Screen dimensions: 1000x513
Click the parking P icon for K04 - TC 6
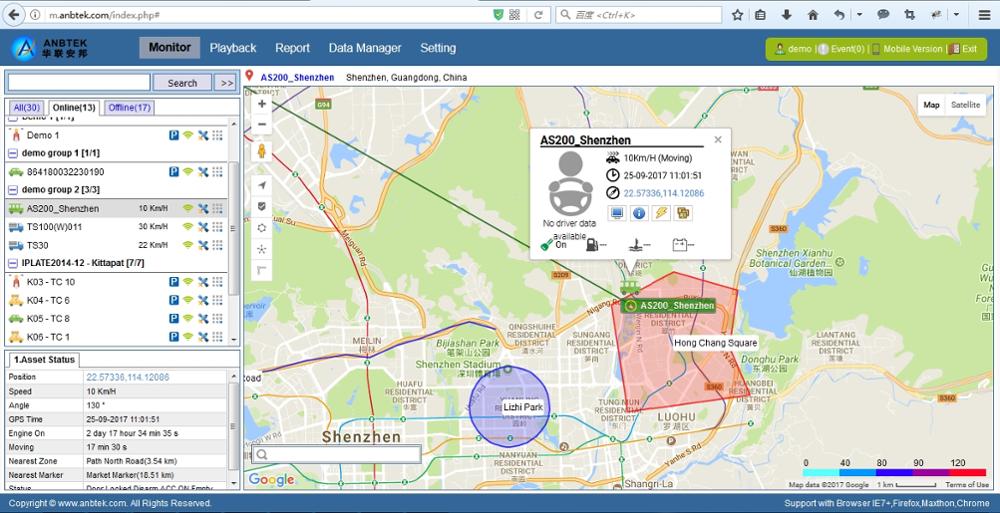[x=173, y=300]
